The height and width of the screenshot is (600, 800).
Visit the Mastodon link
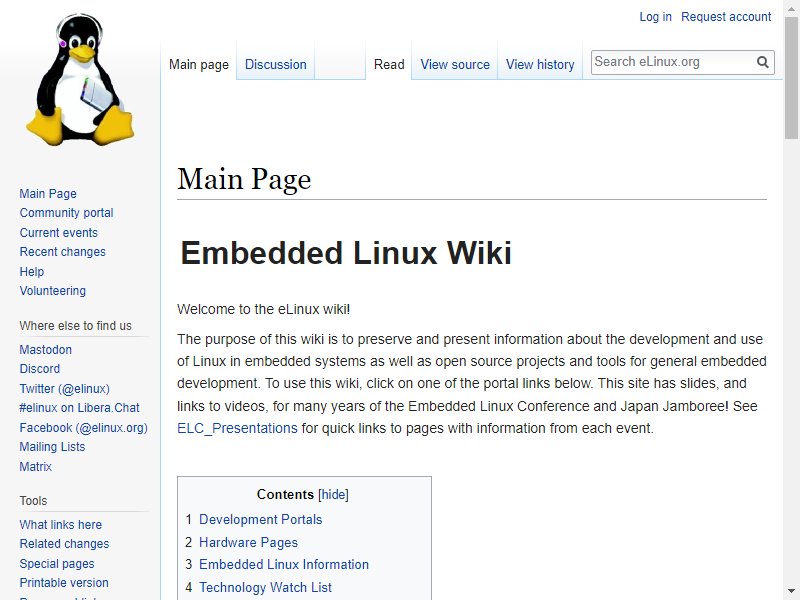point(45,350)
